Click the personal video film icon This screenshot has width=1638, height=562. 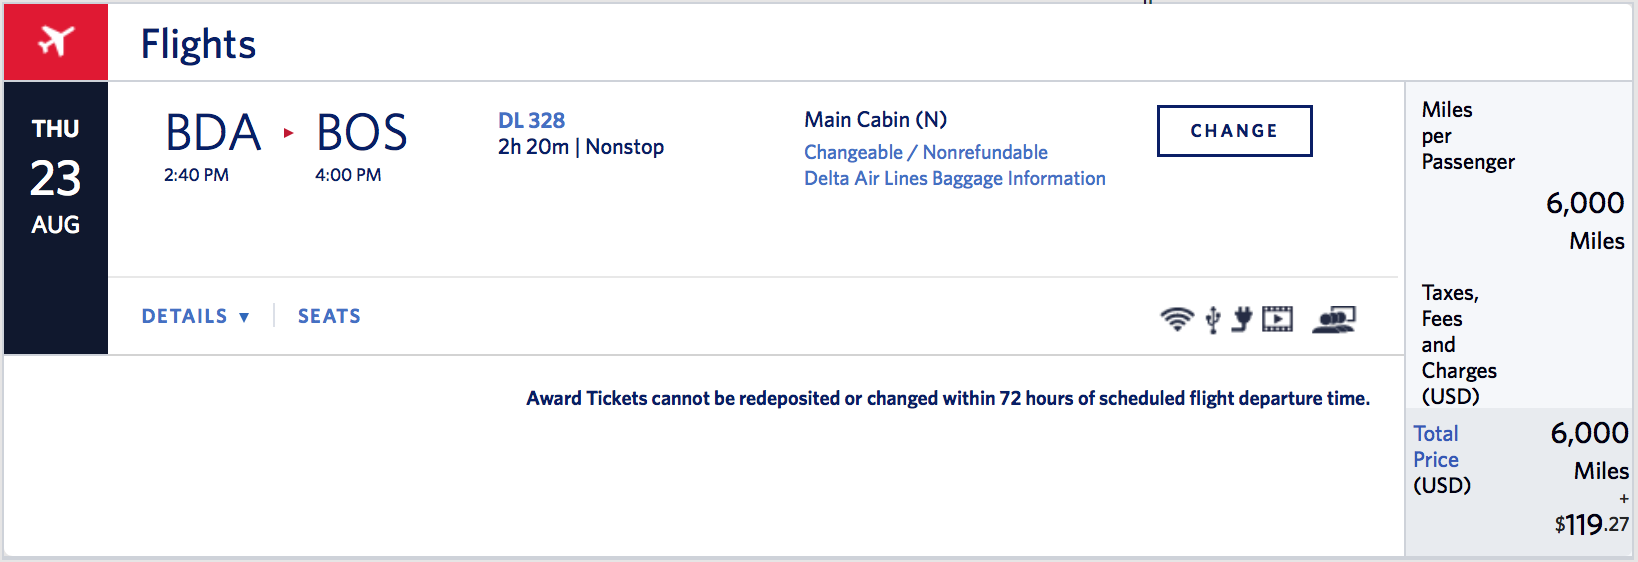click(x=1277, y=319)
